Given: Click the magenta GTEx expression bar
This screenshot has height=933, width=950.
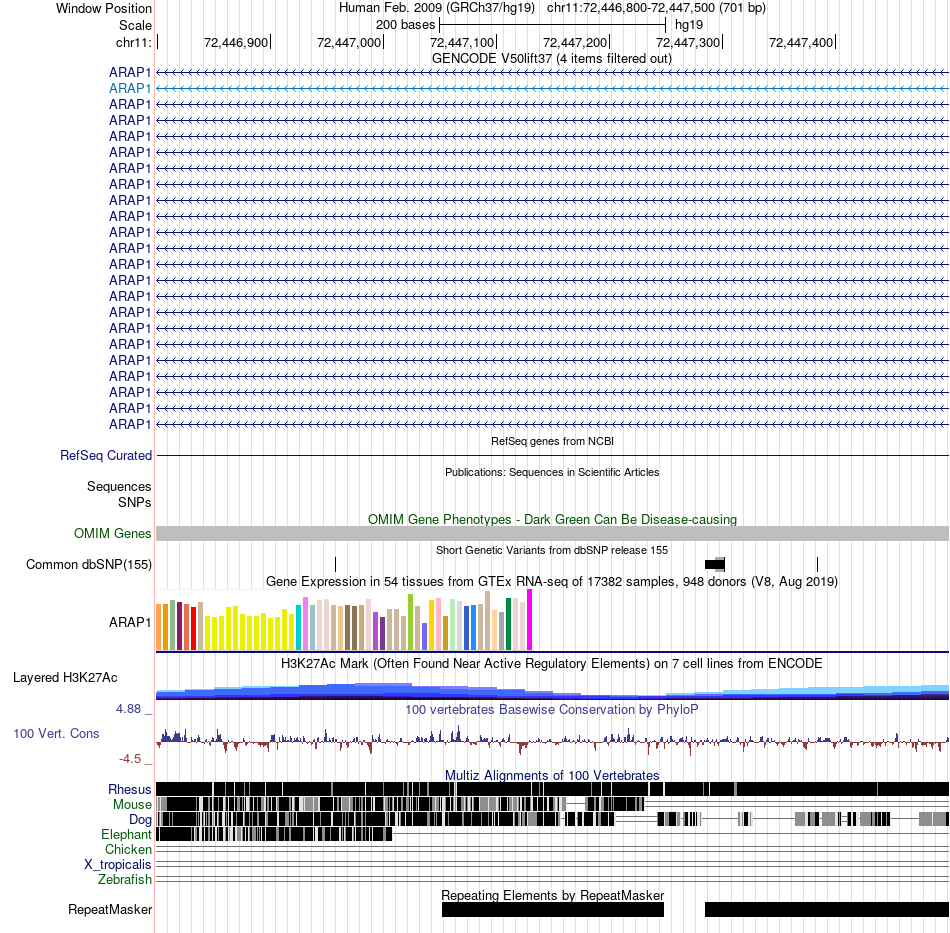Looking at the screenshot, I should tap(530, 620).
